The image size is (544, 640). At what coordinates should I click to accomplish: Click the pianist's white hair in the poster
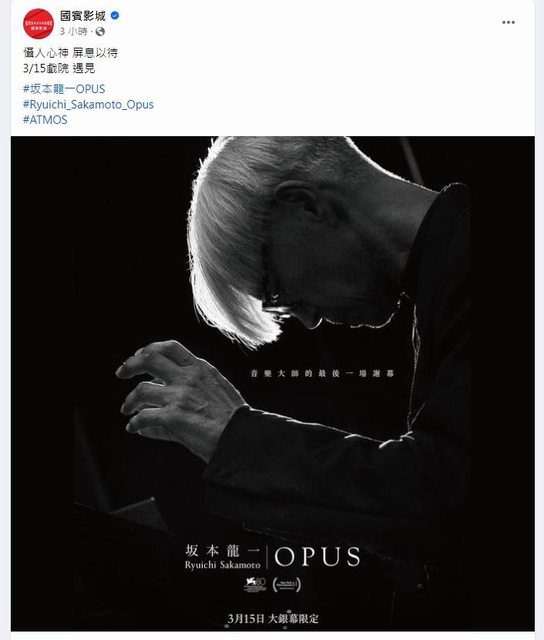tap(233, 237)
